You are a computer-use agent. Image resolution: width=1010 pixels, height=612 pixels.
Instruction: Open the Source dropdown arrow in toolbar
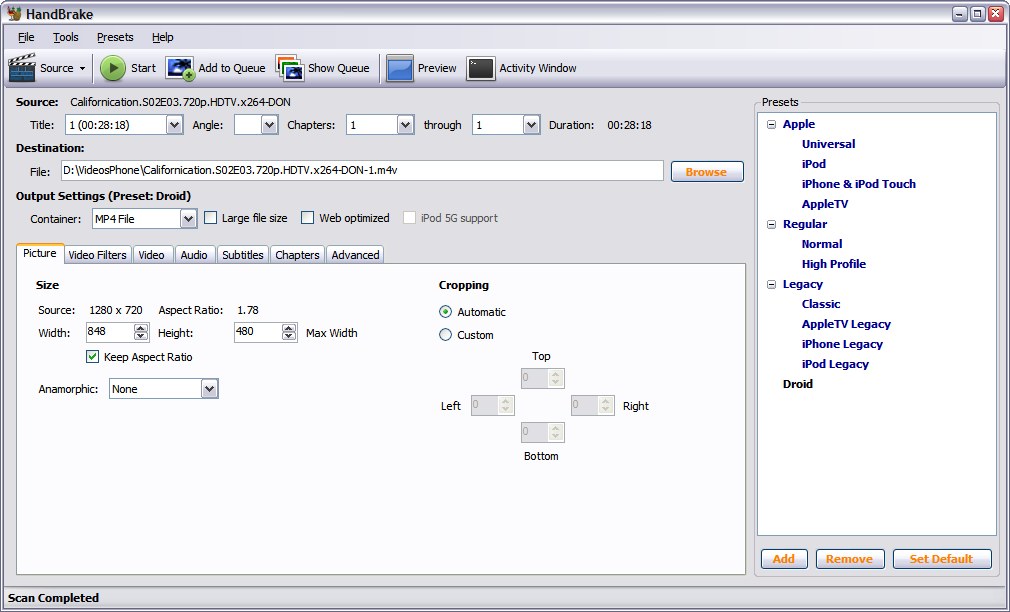(x=82, y=68)
